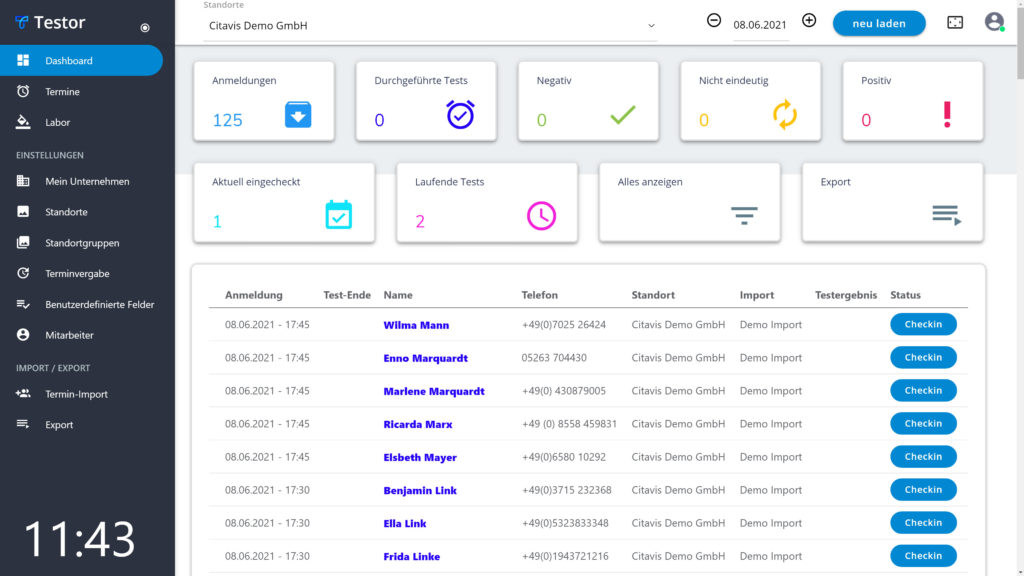The width and height of the screenshot is (1024, 576).
Task: Checkin Wilma Mann
Action: click(923, 325)
